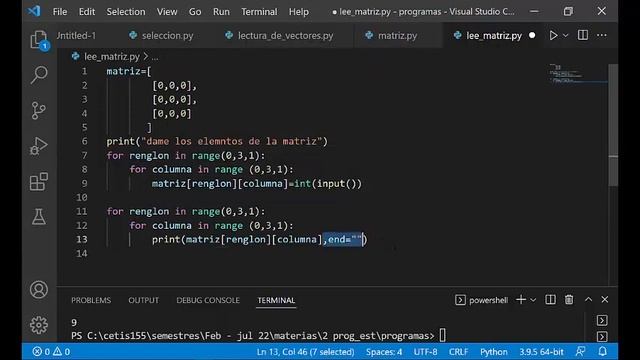Kill terminal with trash icon
The height and width of the screenshot is (360, 640).
coord(569,300)
